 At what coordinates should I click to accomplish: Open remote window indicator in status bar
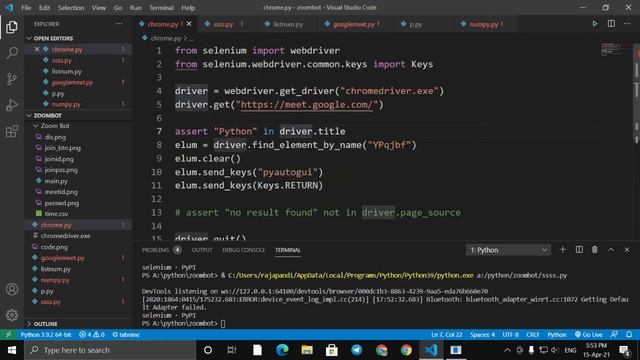[8, 335]
